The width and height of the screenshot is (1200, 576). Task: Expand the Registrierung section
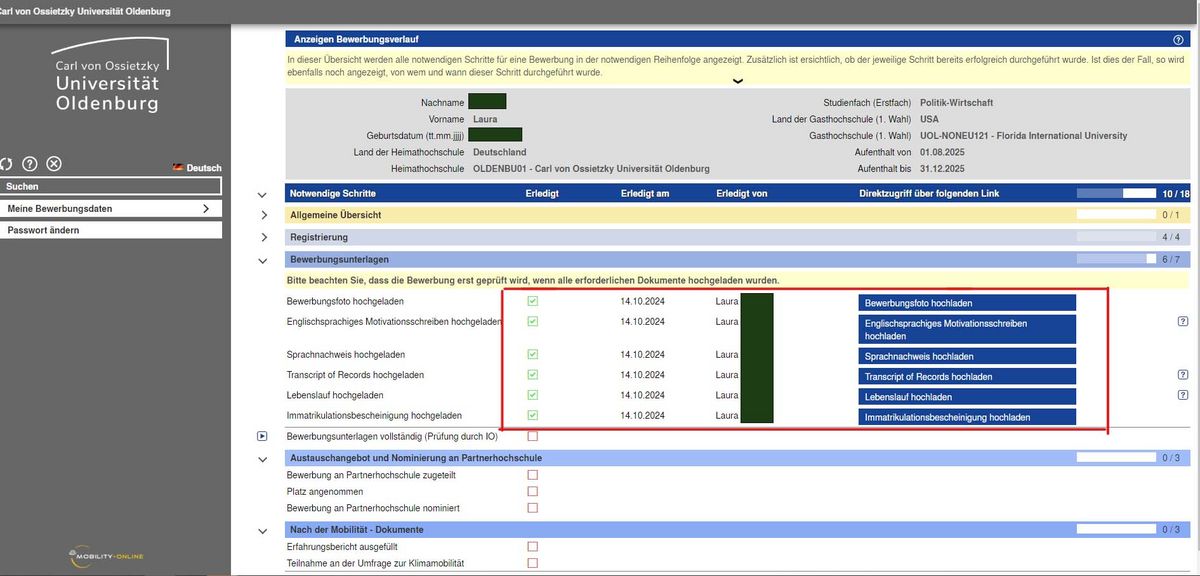point(264,237)
